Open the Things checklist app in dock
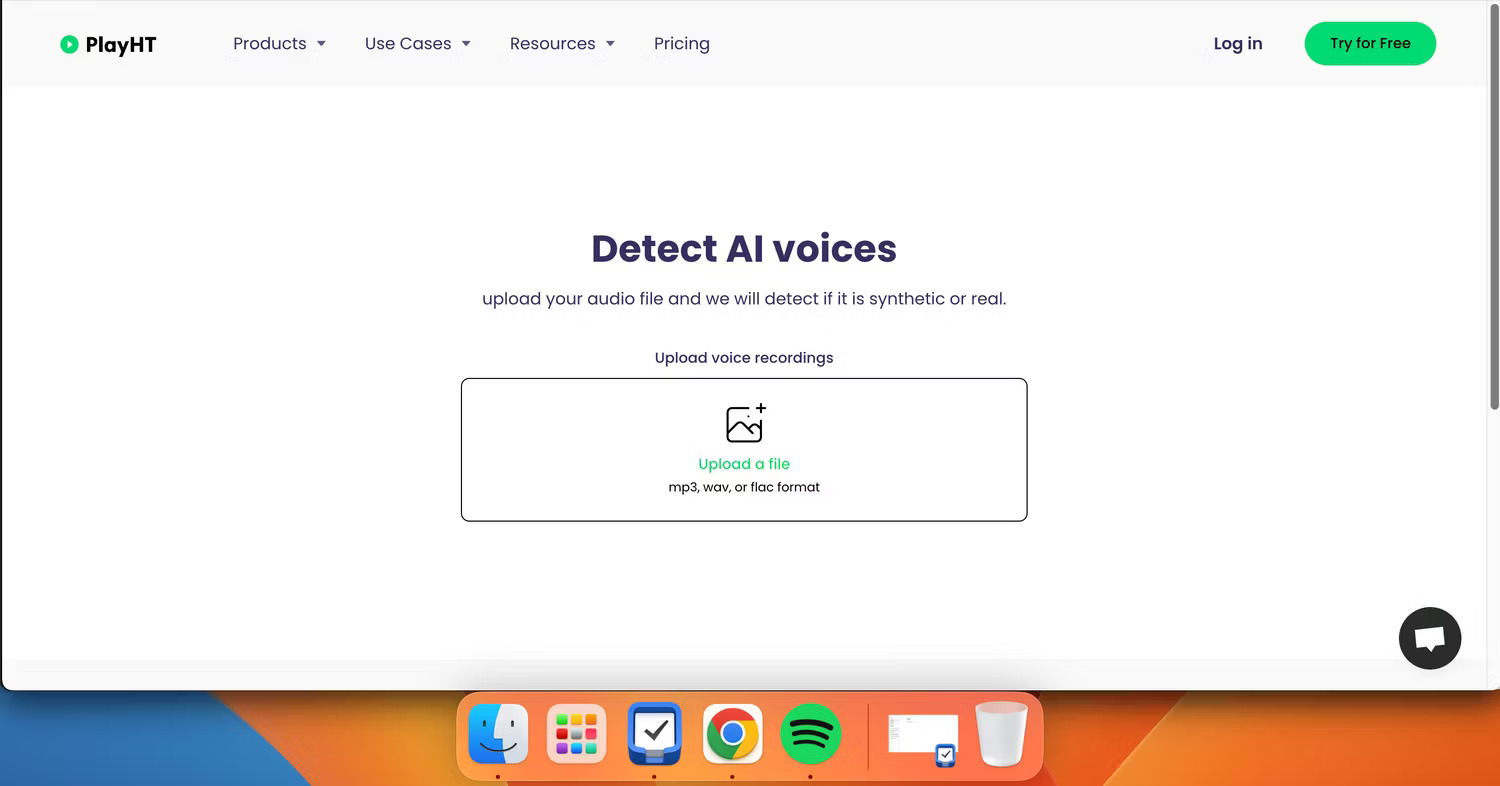This screenshot has height=786, width=1500. click(x=654, y=735)
